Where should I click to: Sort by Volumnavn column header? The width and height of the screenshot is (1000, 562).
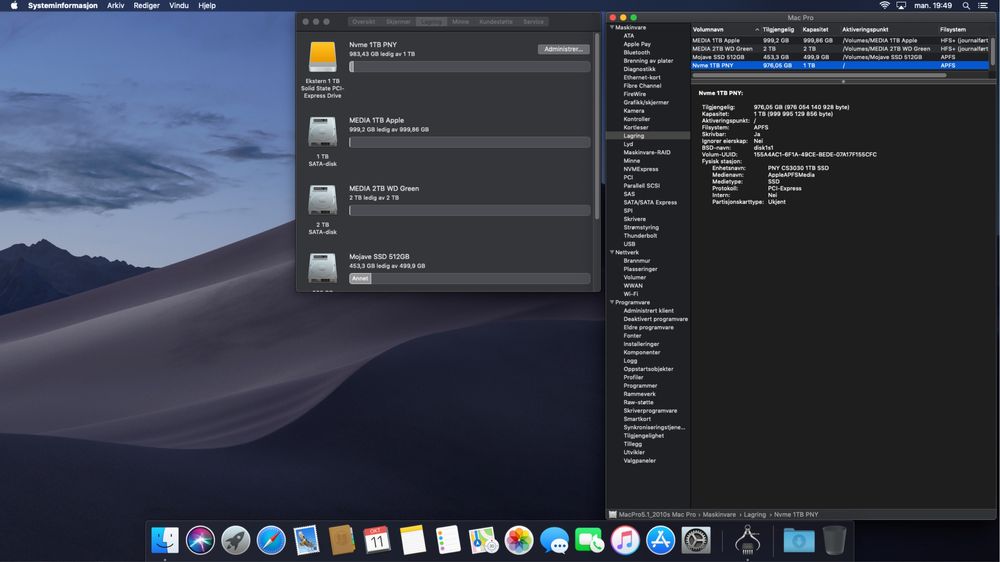pos(725,29)
